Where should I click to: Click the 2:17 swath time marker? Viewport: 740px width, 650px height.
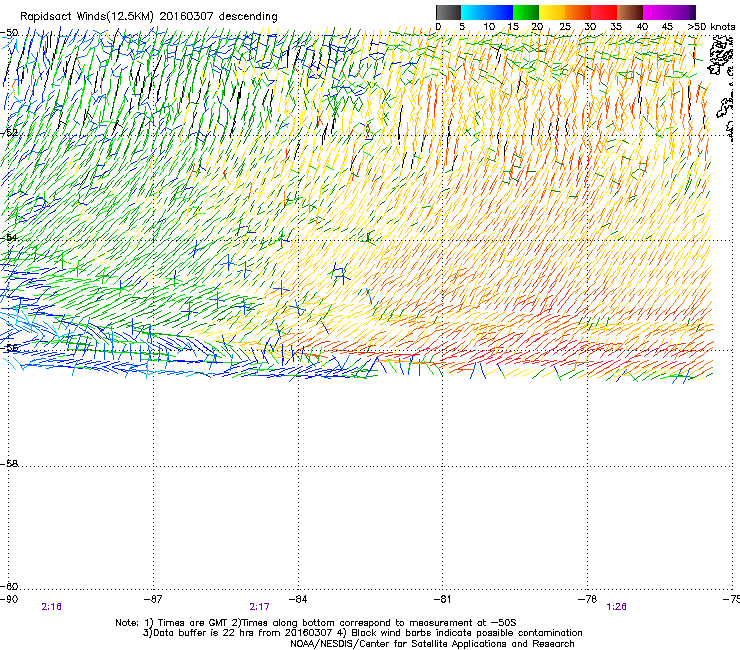pos(259,607)
